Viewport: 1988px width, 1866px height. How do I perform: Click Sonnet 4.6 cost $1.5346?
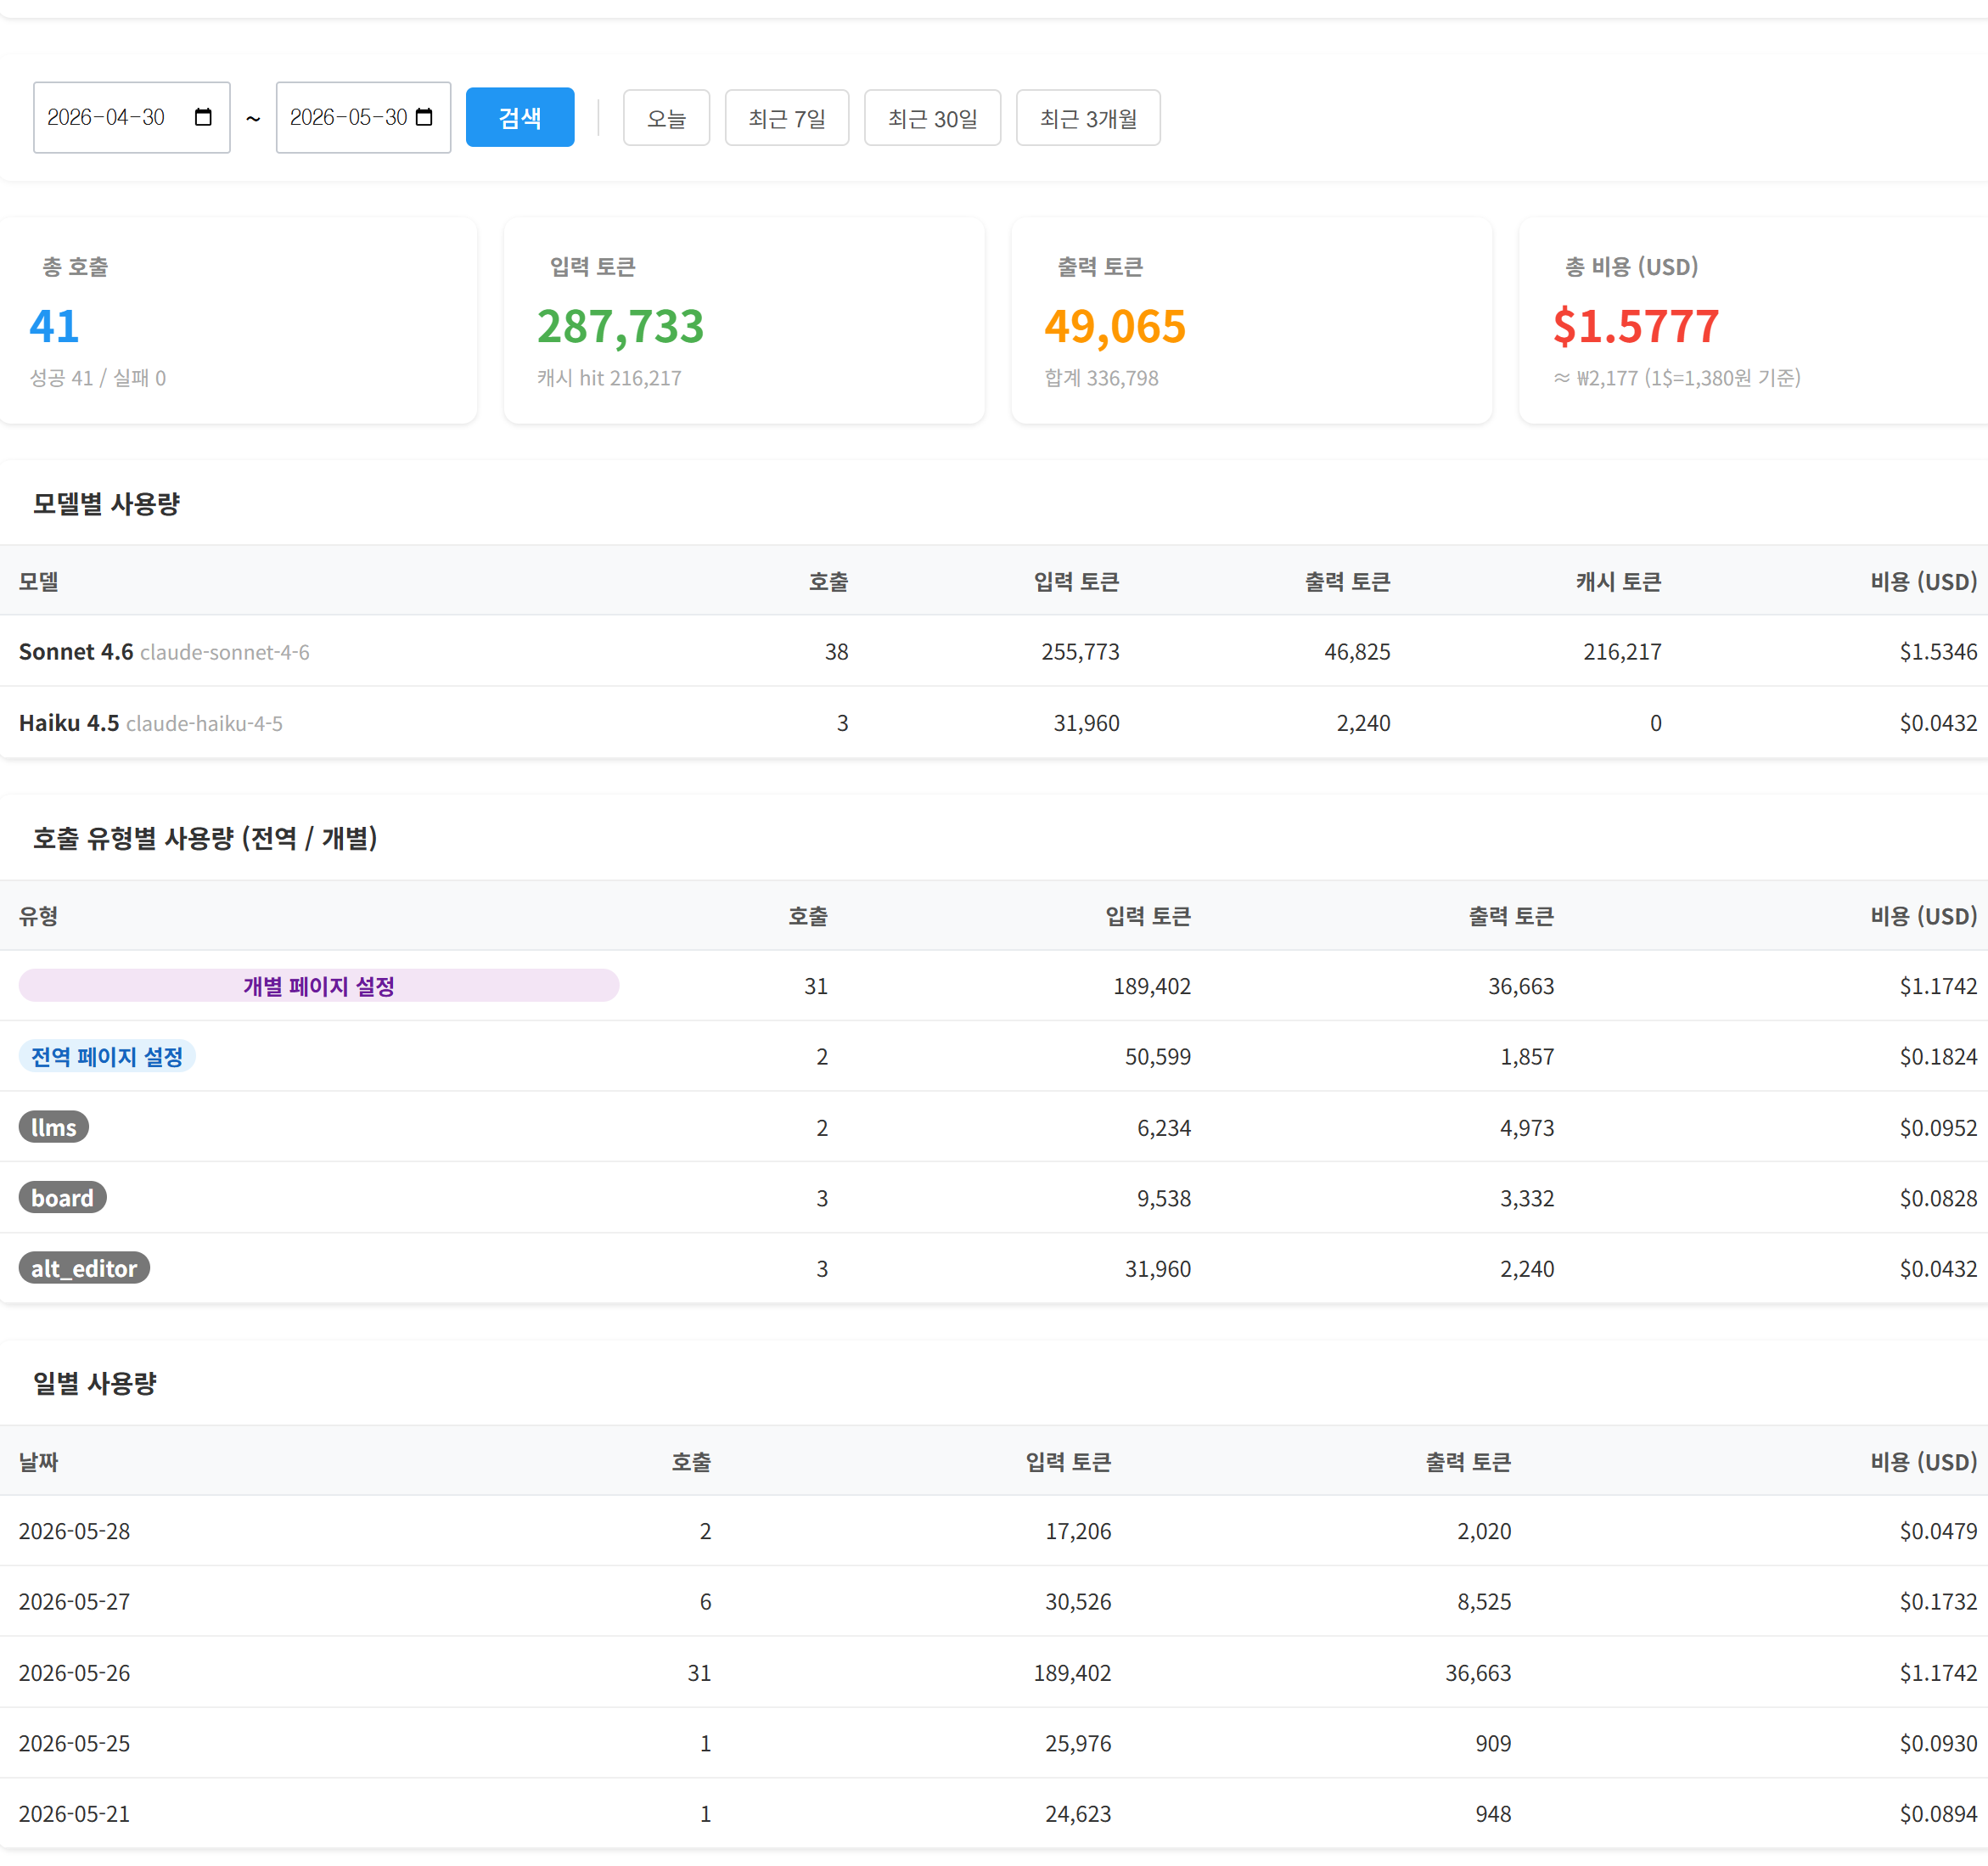(x=1938, y=652)
